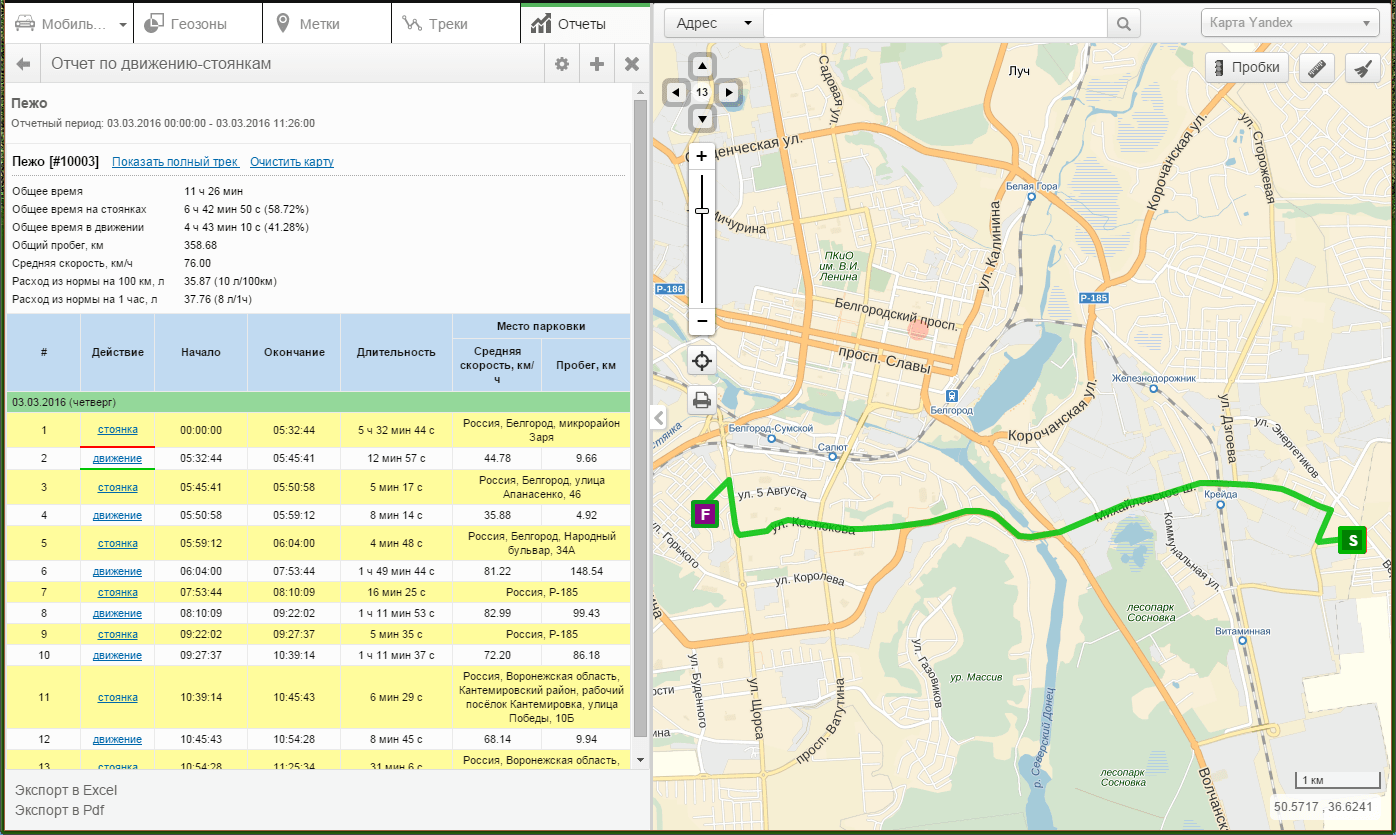
Task: Open the 'движение' link in row 12
Action: pyautogui.click(x=118, y=739)
